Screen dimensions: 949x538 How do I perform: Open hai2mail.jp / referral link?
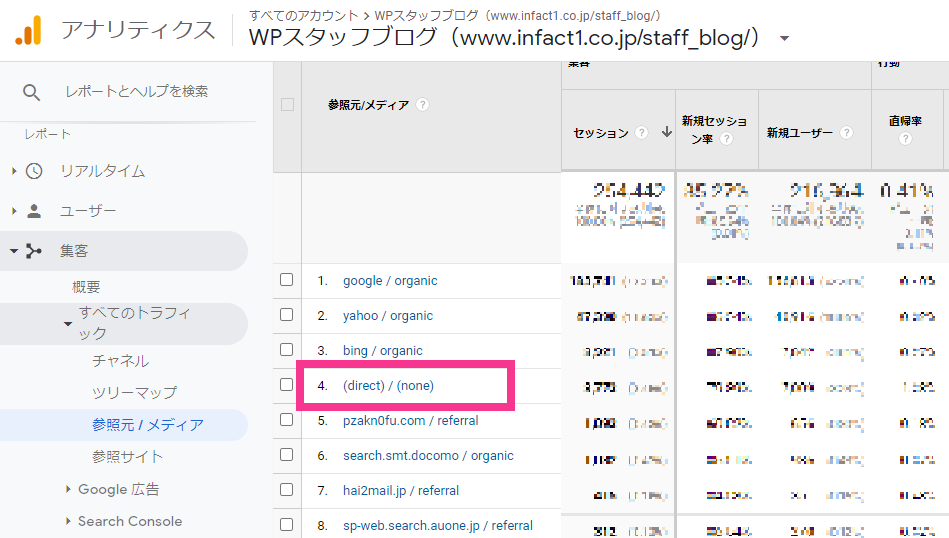(x=401, y=491)
